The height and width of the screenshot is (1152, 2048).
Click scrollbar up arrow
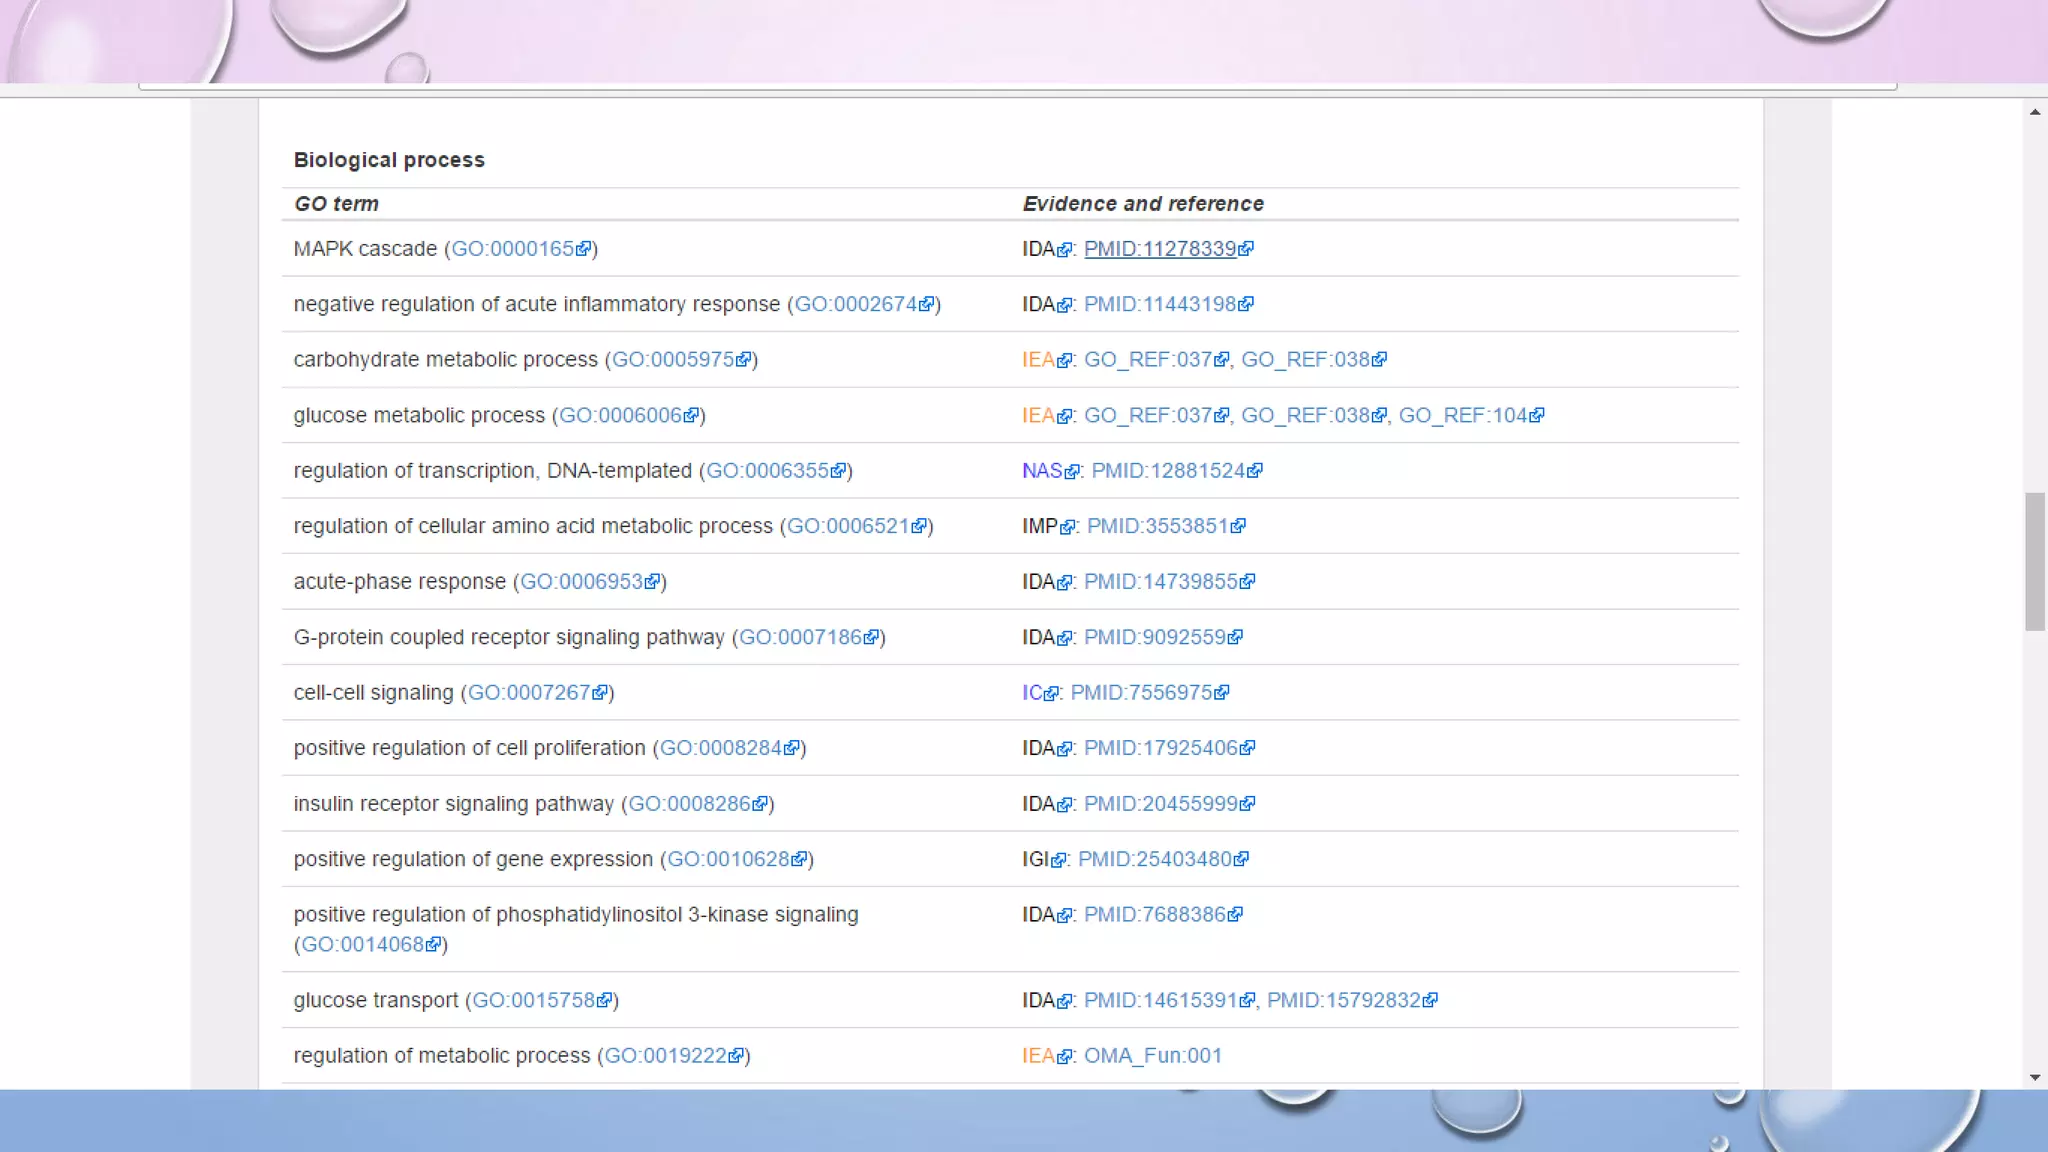coord(2035,112)
